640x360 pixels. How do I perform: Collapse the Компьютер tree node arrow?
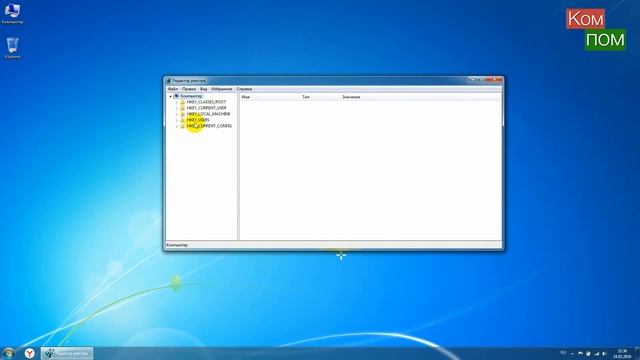[171, 96]
